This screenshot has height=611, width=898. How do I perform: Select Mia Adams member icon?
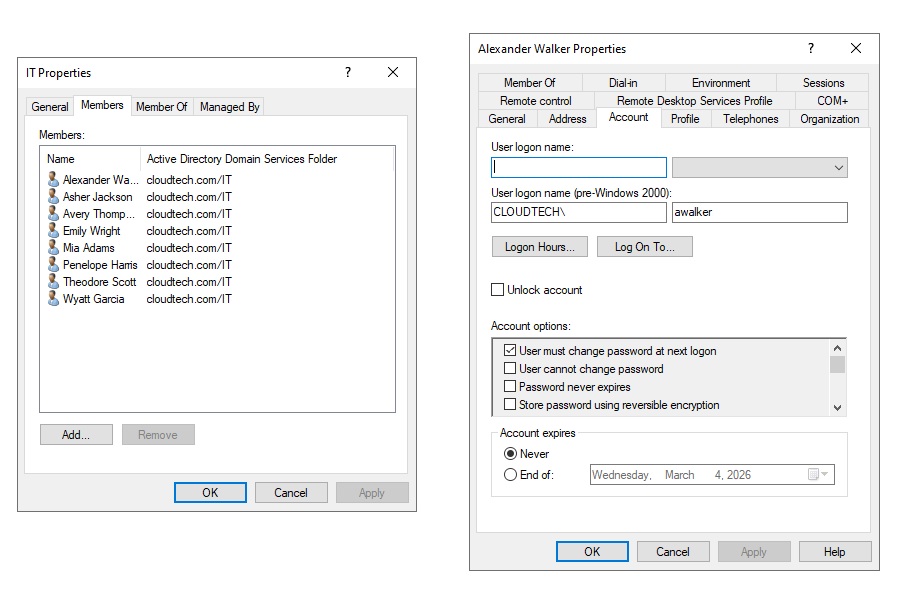click(54, 248)
